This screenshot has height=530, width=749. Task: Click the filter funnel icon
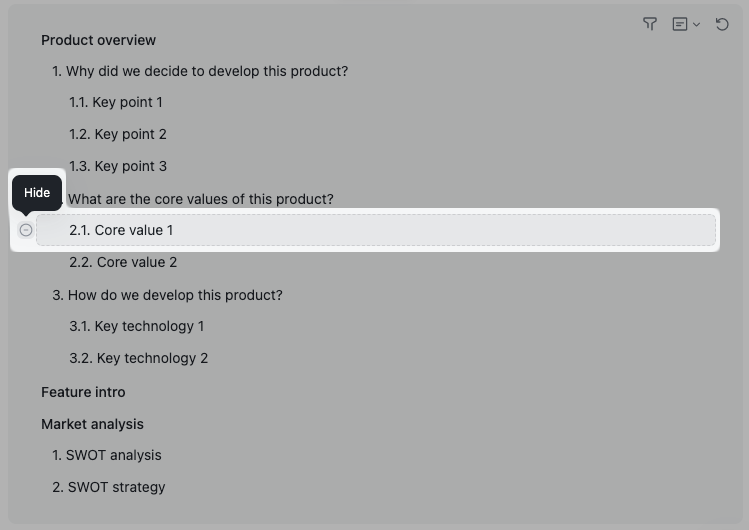650,24
